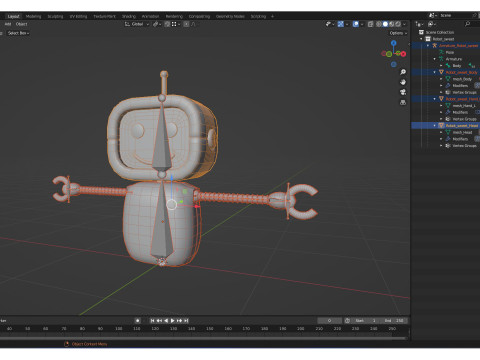Viewport: 480px width, 360px height.
Task: Open the Select Box tool dropdown
Action: (18, 33)
